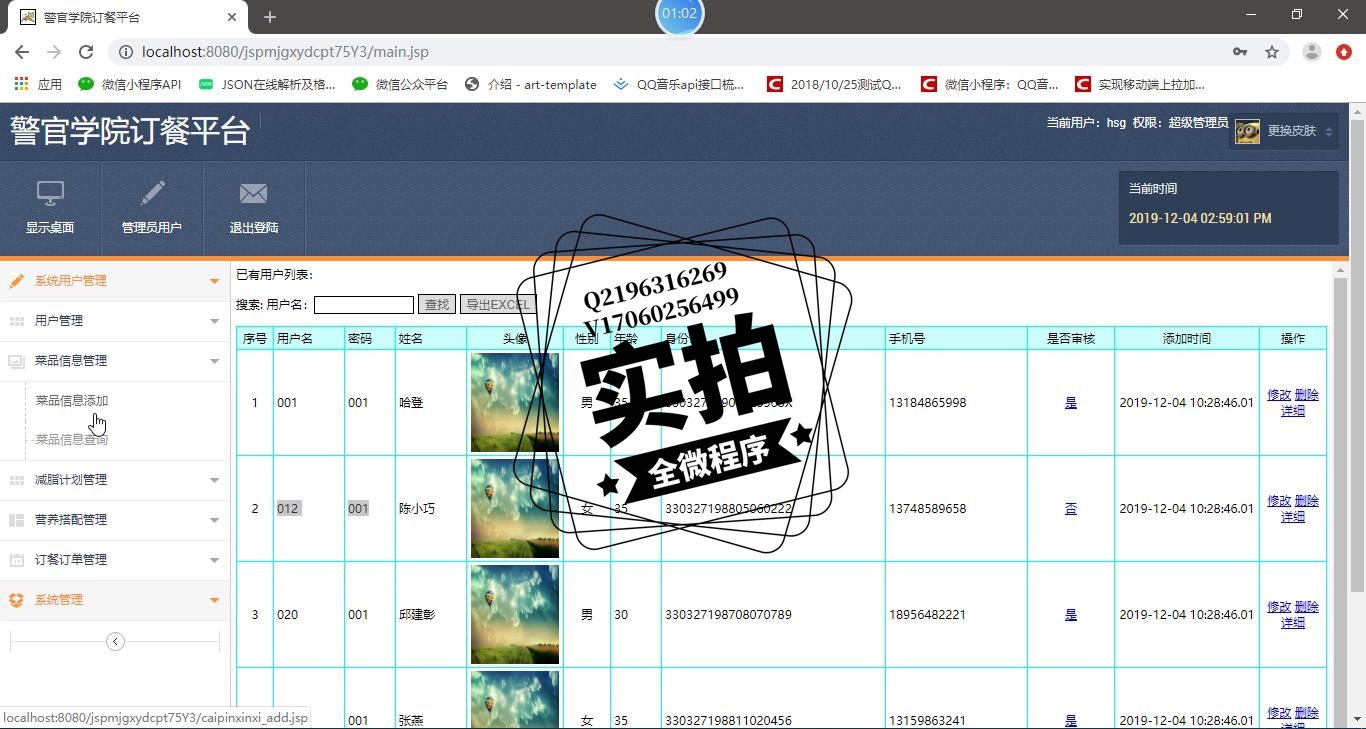The width and height of the screenshot is (1366, 729).
Task: Select the 用户管理 menu heading
Action: pos(59,321)
